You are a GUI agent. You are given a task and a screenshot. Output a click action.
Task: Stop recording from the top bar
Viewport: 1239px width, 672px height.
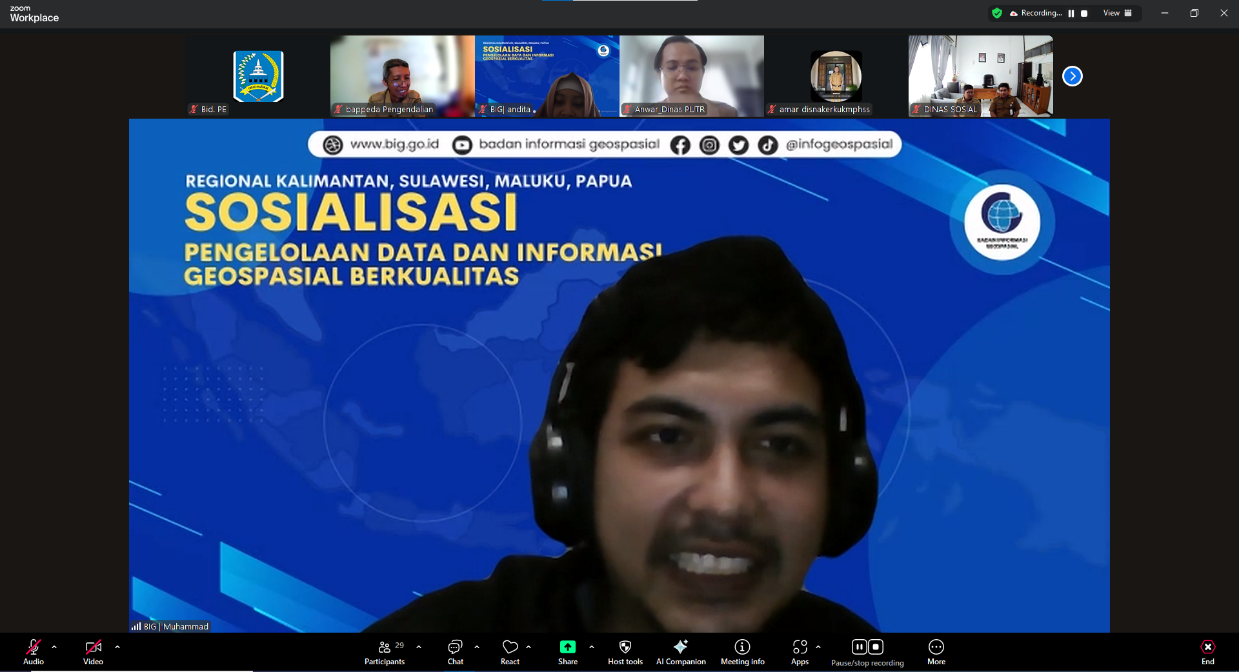(x=1084, y=13)
